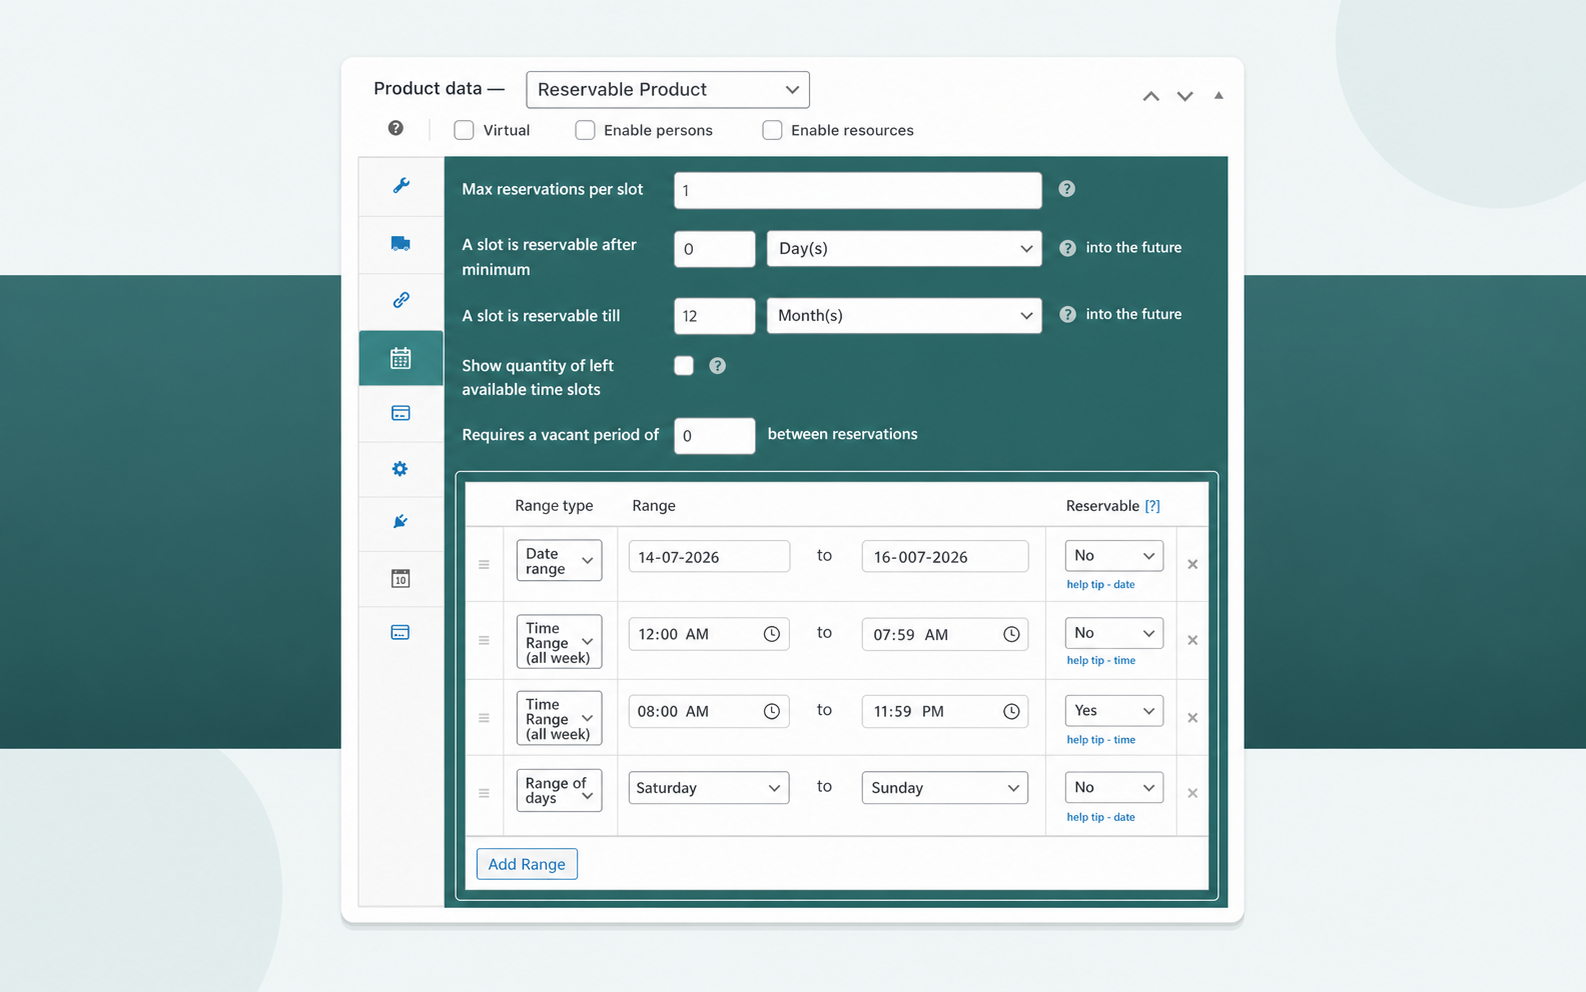Click help tip - date in Saturday row
The height and width of the screenshot is (992, 1586).
[1100, 817]
